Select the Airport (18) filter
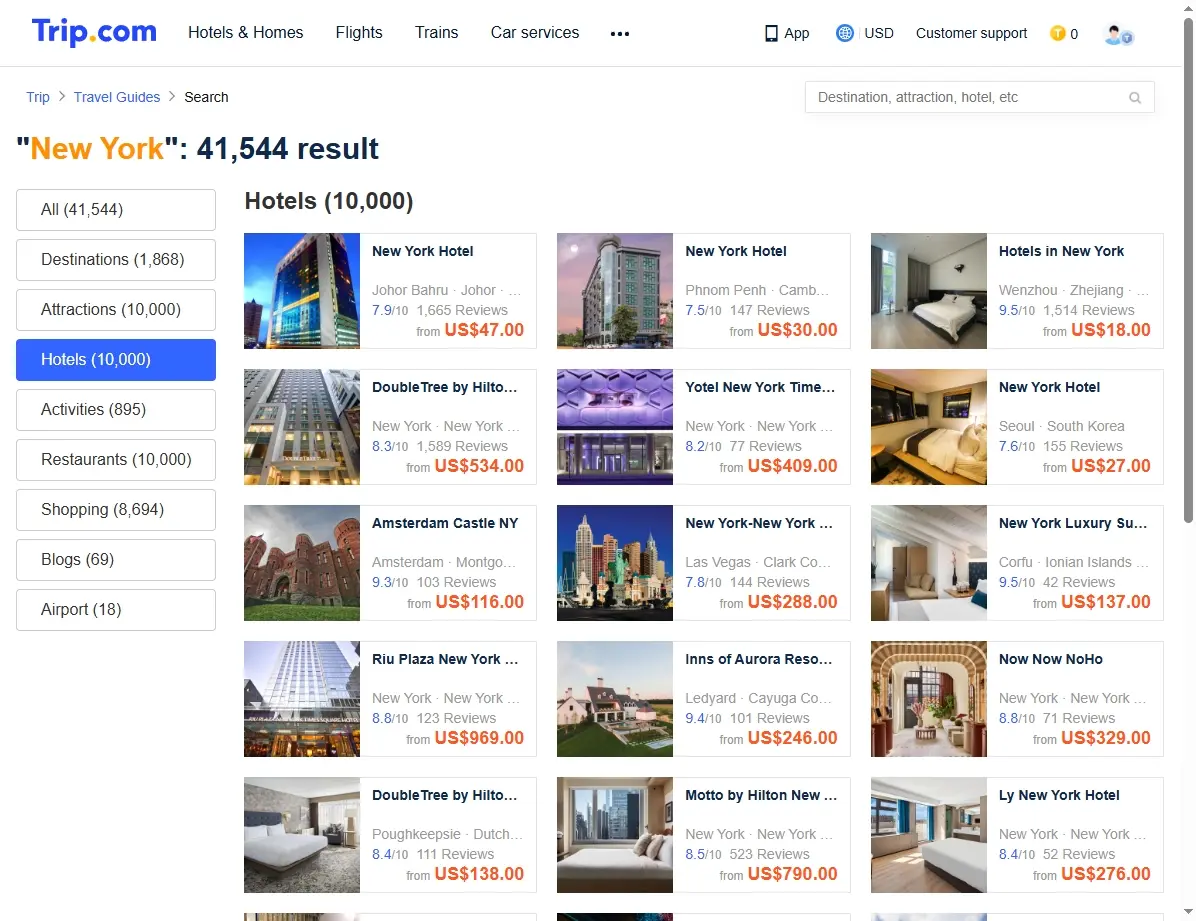The width and height of the screenshot is (1196, 921). (116, 610)
